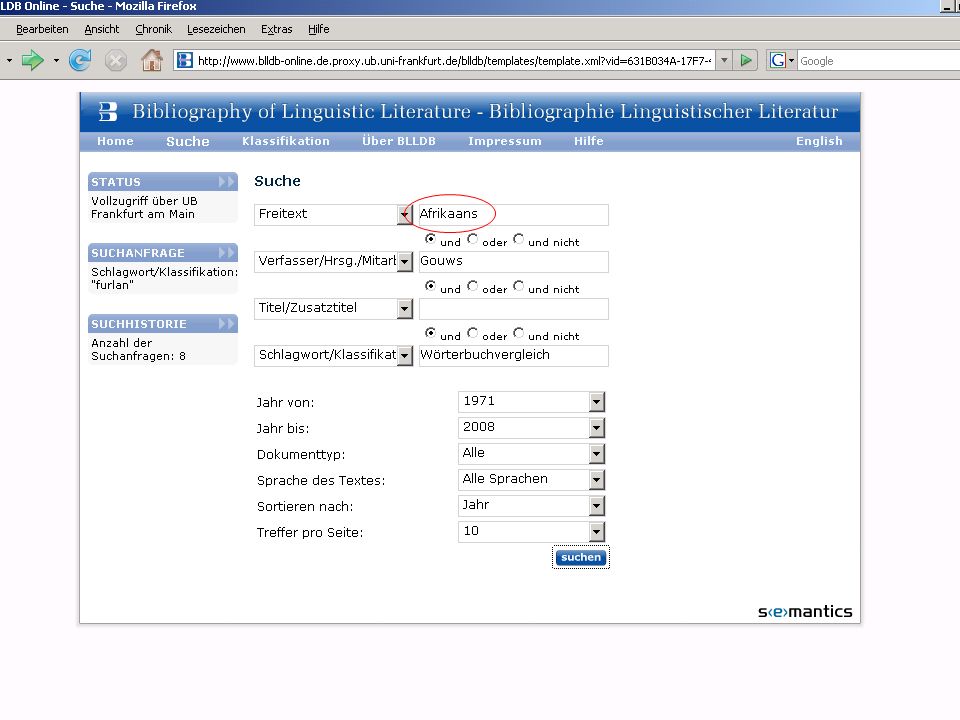The width and height of the screenshot is (960, 720).
Task: Expand STATUS panel arrows icon
Action: [x=227, y=182]
